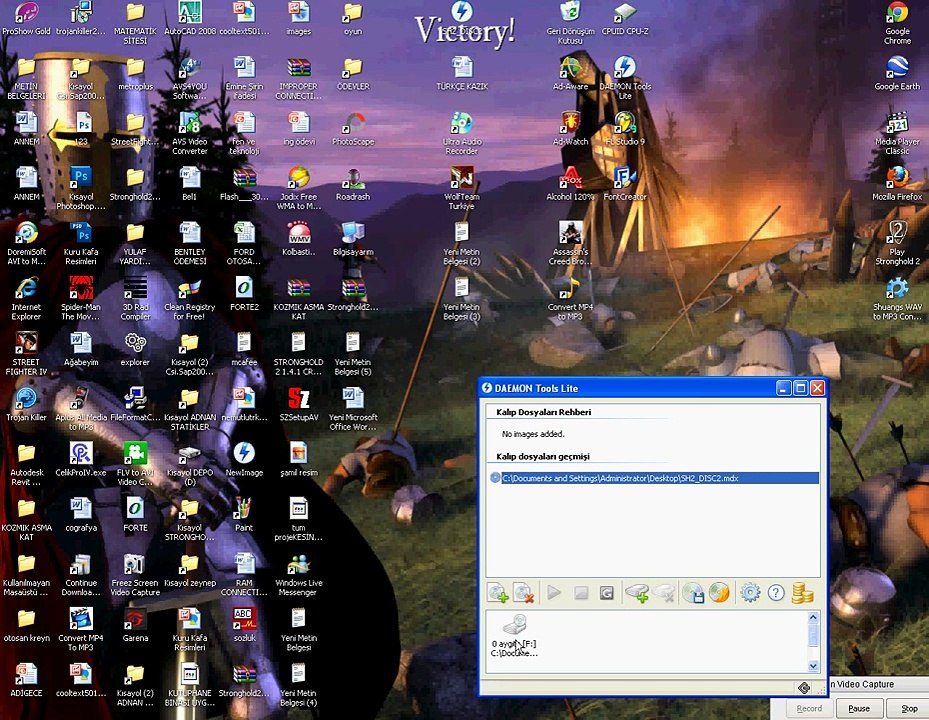Click the "No images added." text
The width and height of the screenshot is (929, 720).
[x=533, y=434]
